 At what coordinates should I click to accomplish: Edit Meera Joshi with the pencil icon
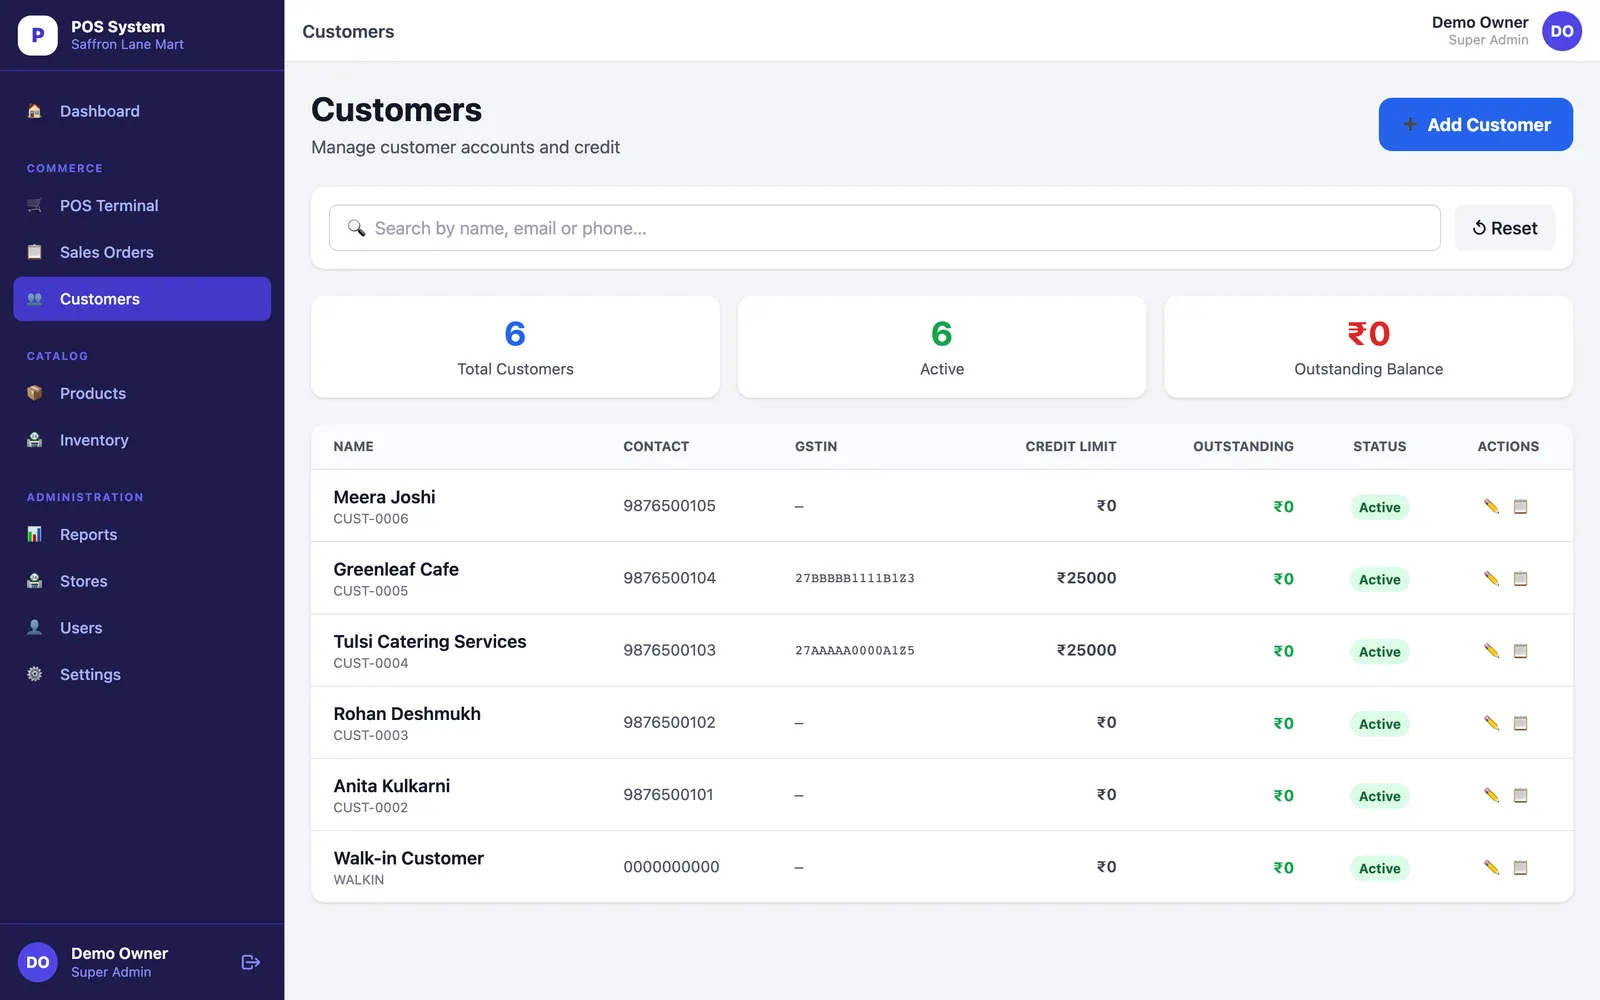point(1491,506)
